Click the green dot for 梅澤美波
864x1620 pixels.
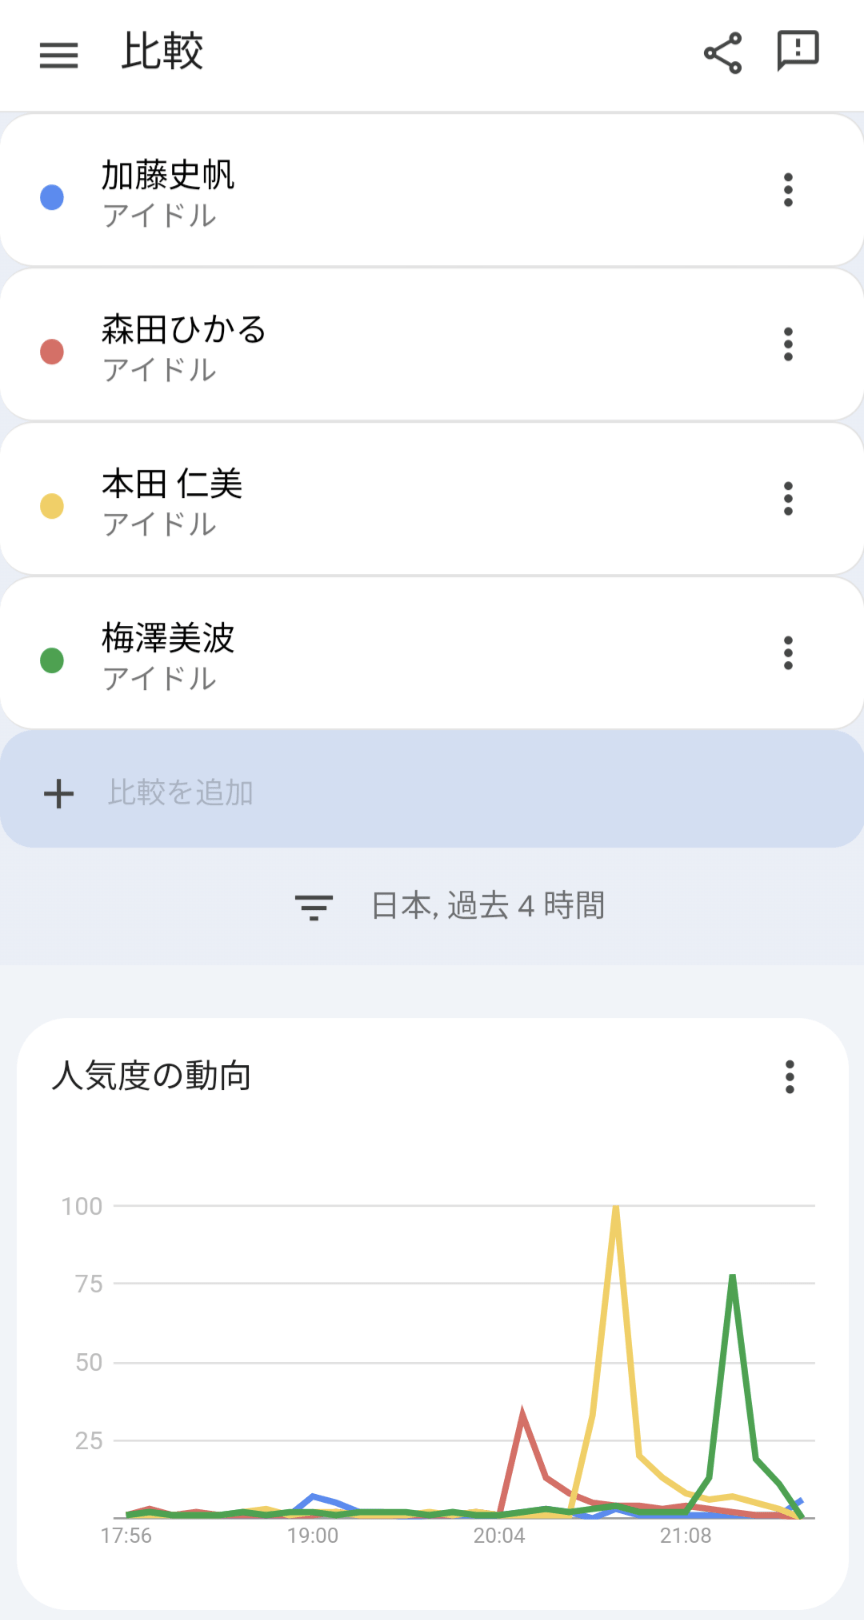click(x=52, y=660)
